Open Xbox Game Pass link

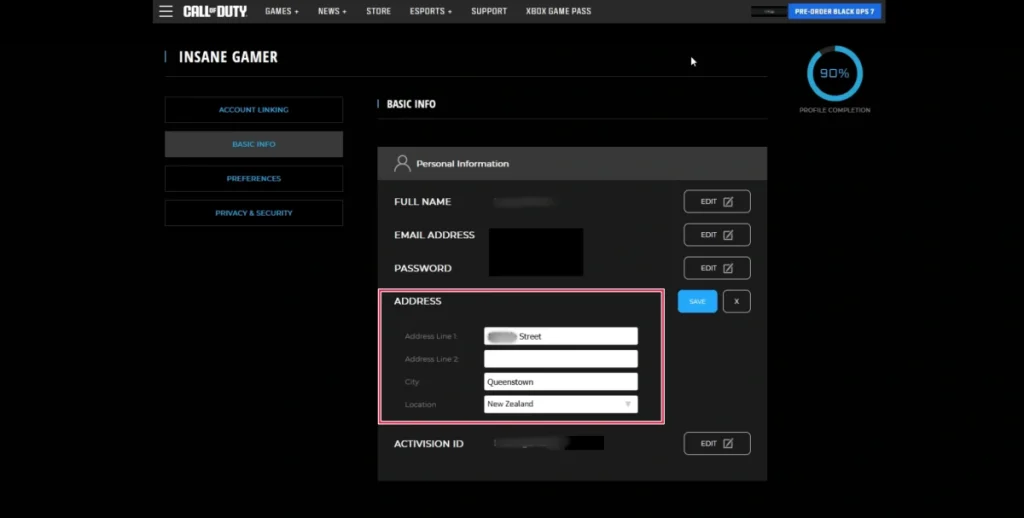point(558,11)
